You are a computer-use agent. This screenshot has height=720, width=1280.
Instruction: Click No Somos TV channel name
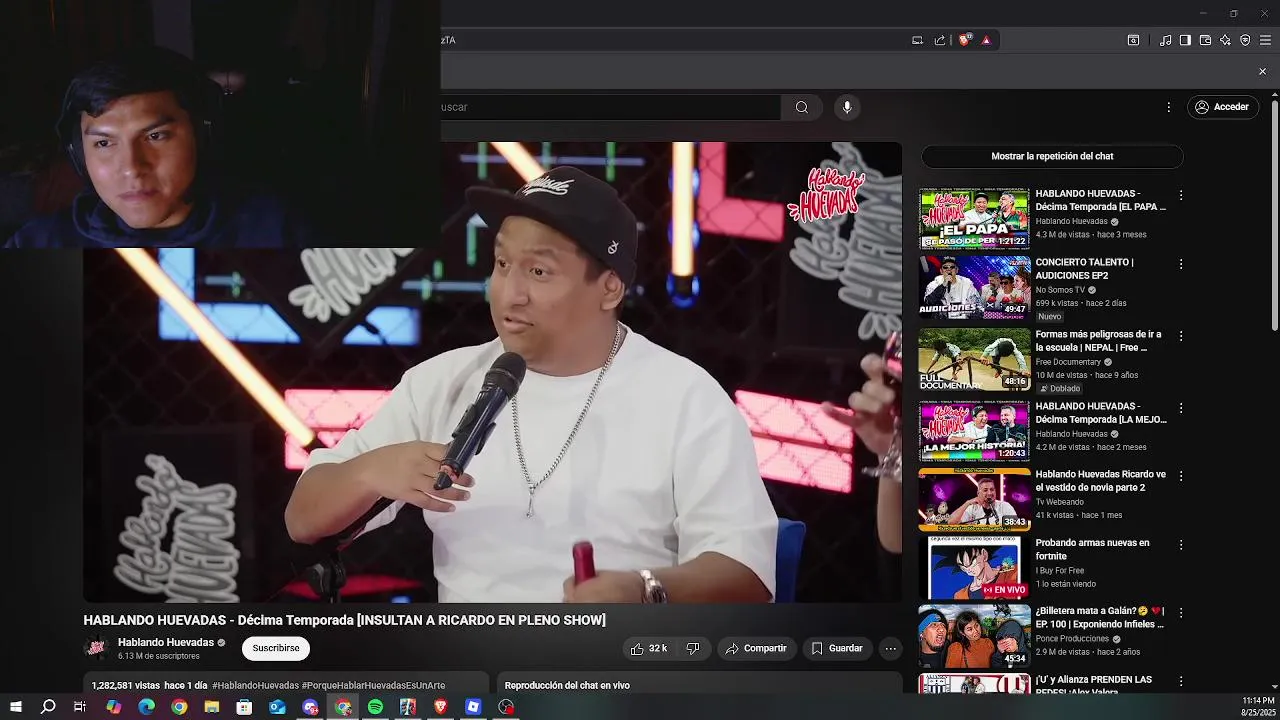click(1060, 290)
